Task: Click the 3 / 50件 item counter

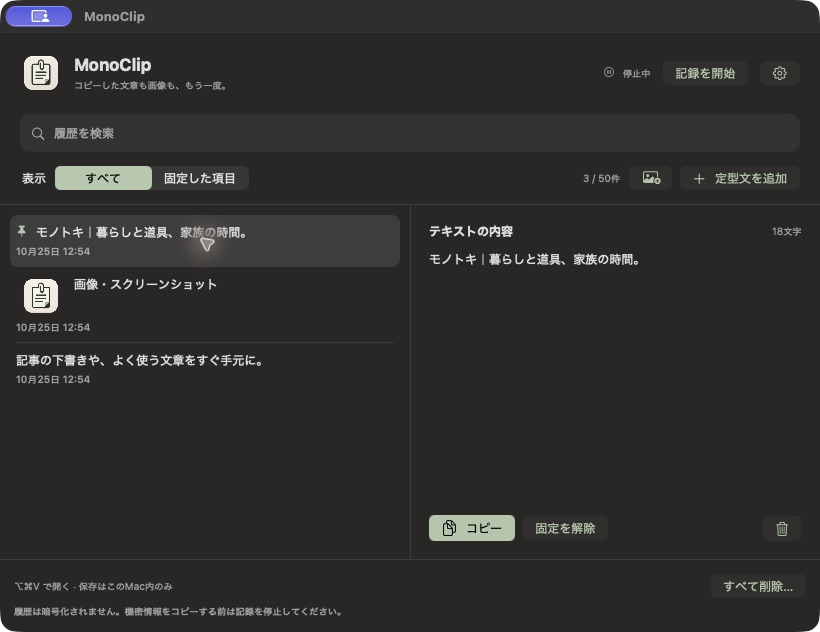Action: click(x=601, y=178)
